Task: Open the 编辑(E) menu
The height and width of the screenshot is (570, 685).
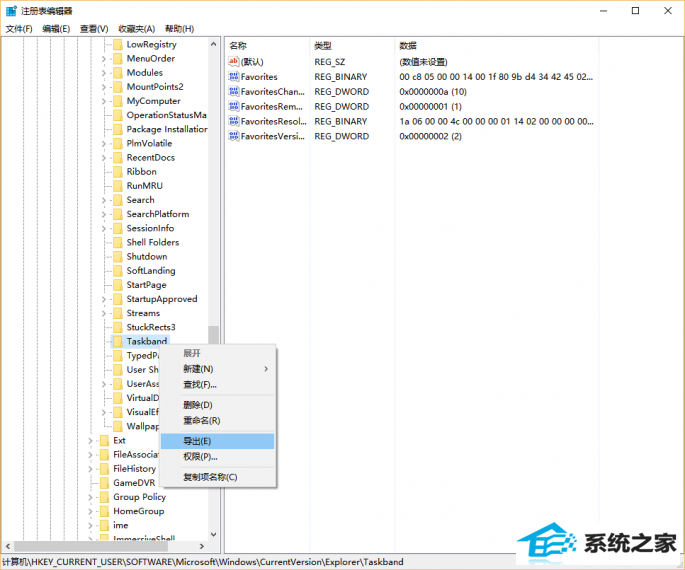Action: pyautogui.click(x=56, y=29)
